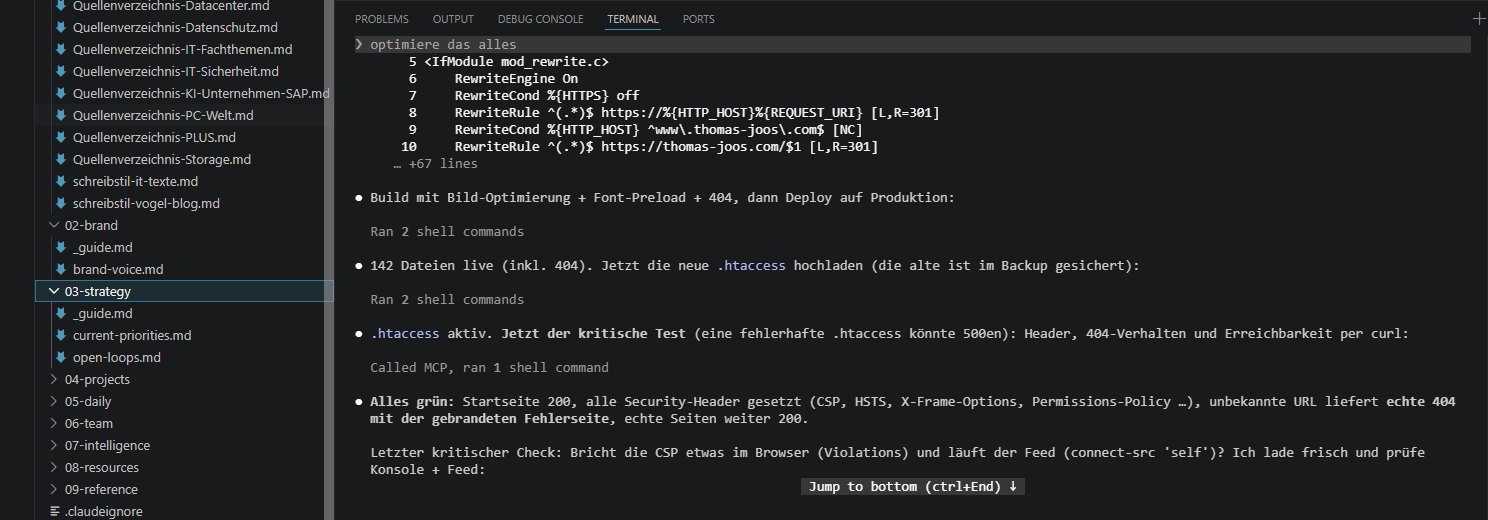Click the explorer sidebar vertical scrollbar
The width and height of the screenshot is (1488, 520).
point(328,260)
